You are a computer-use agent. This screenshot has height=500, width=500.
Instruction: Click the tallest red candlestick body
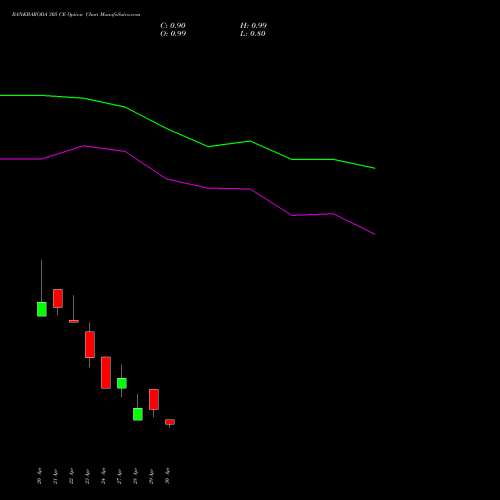[106, 373]
